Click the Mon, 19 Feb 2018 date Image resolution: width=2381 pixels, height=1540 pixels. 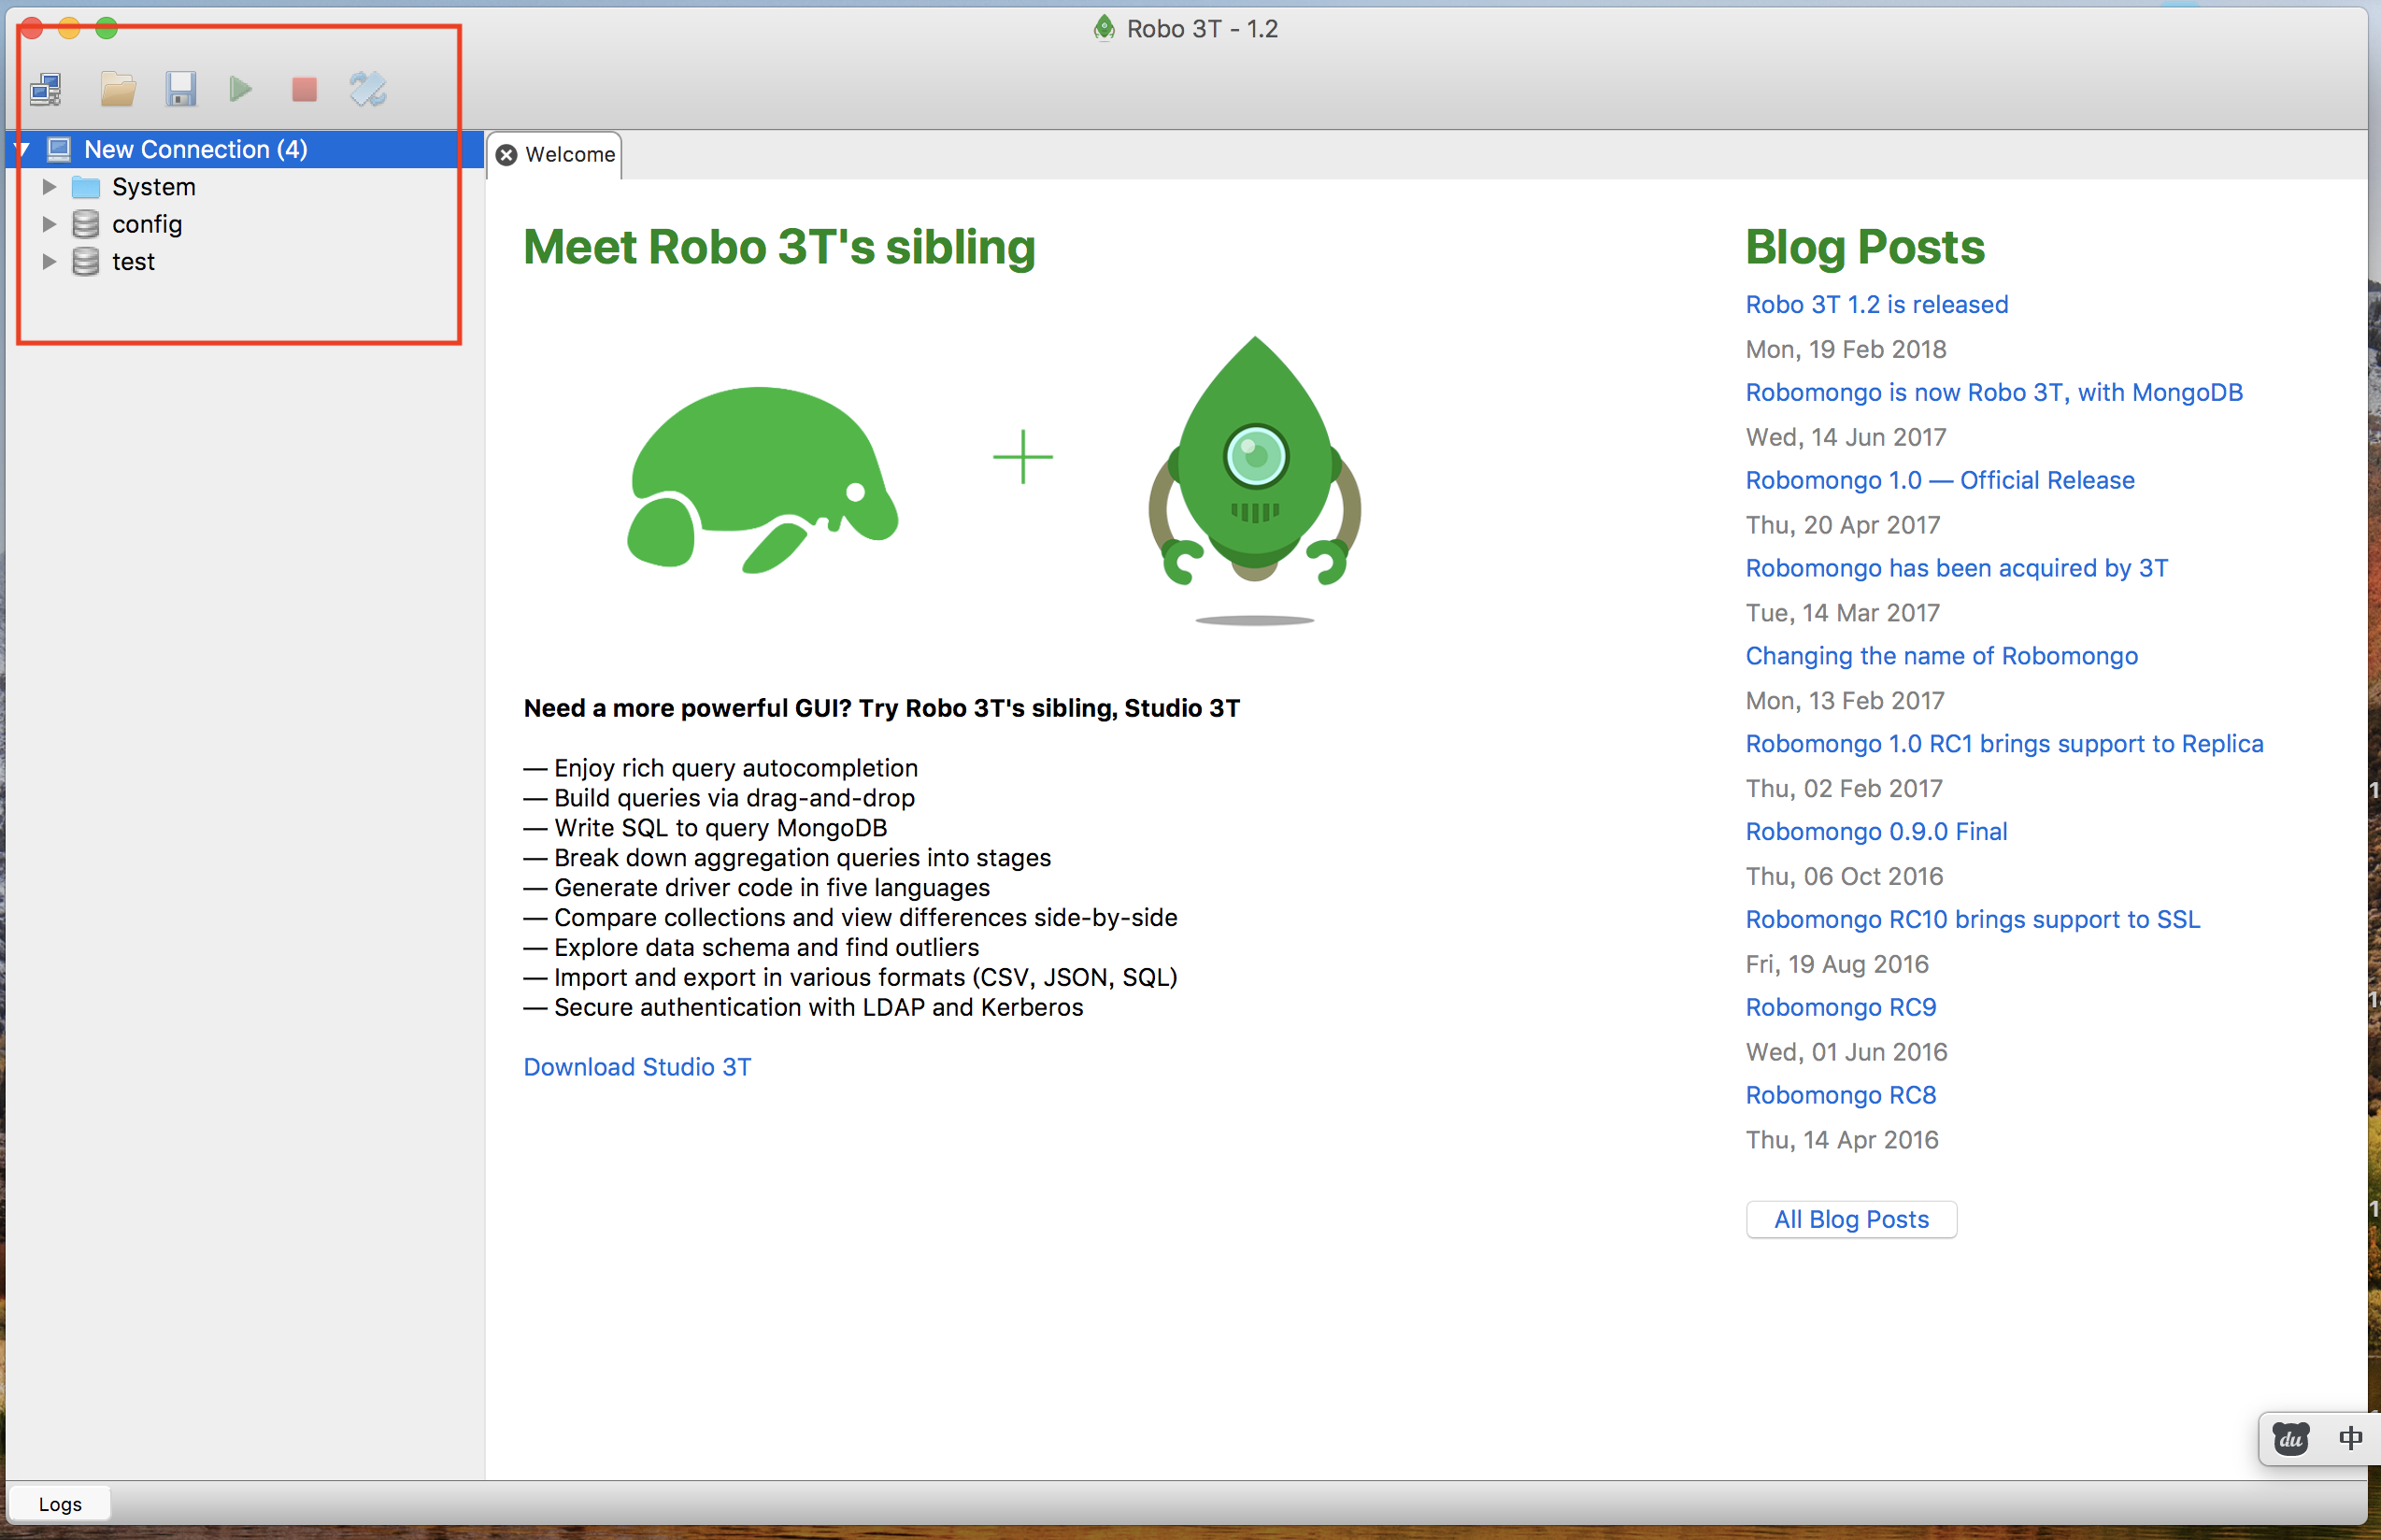(1846, 349)
